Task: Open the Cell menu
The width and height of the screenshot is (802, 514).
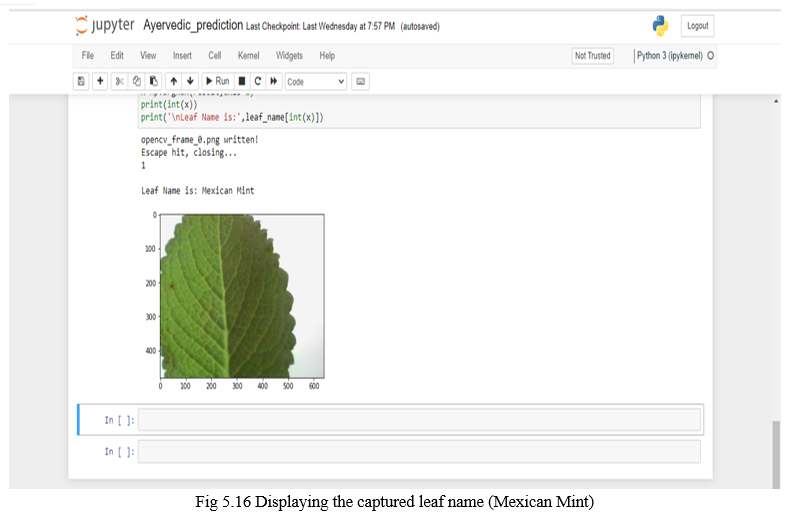Action: (215, 56)
